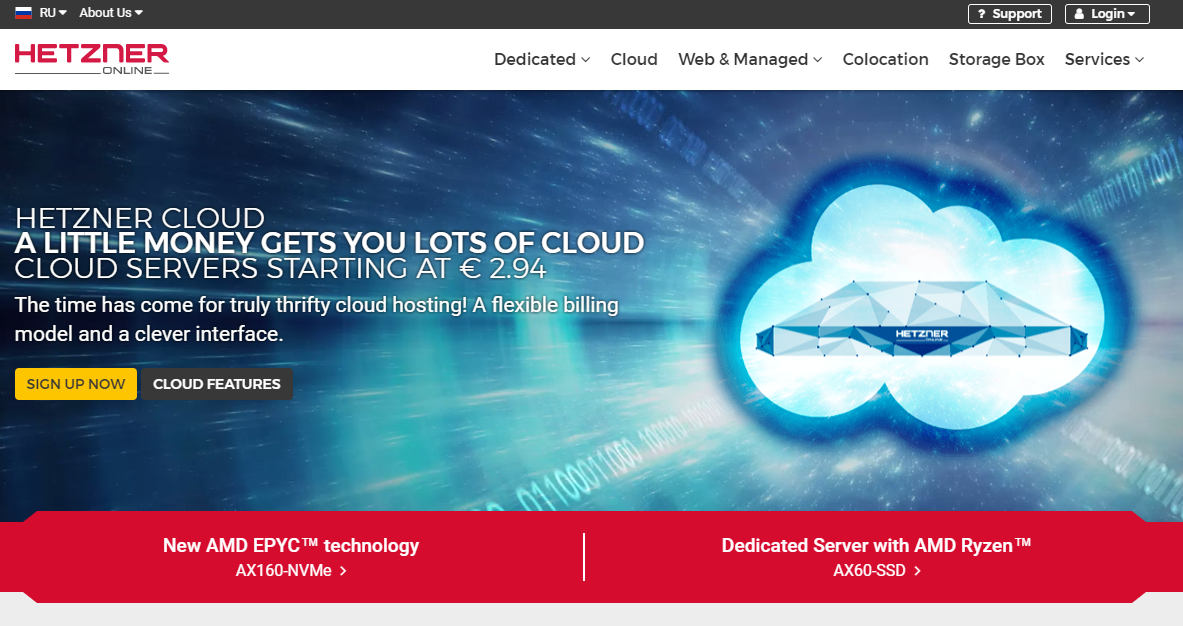Viewport: 1183px width, 626px height.
Task: Open the AX60-SSD link
Action: [877, 571]
